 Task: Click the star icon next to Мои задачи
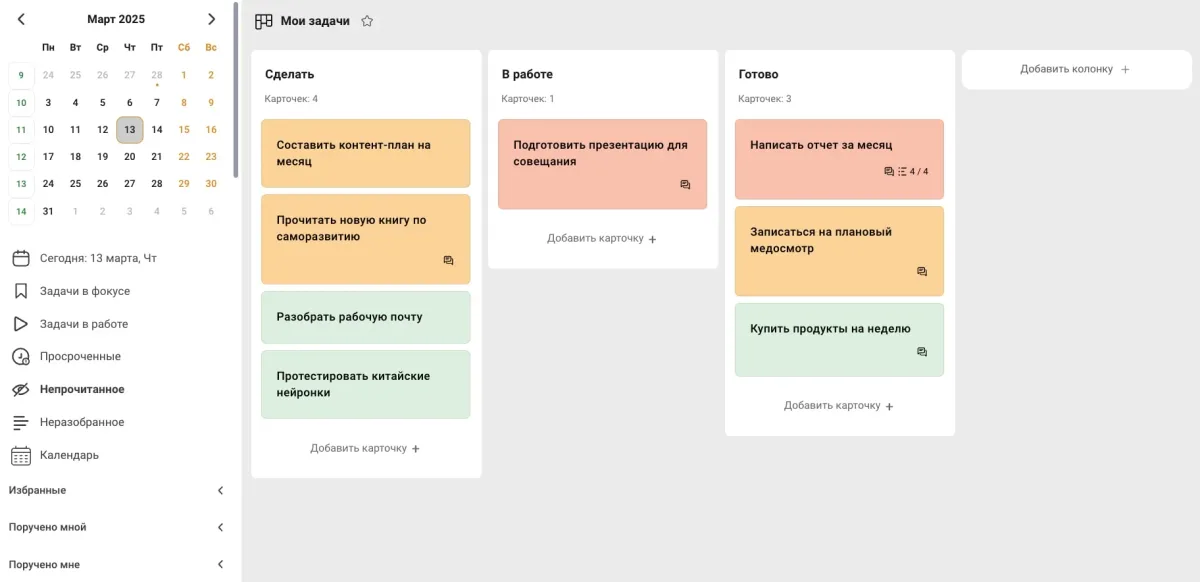coord(367,21)
